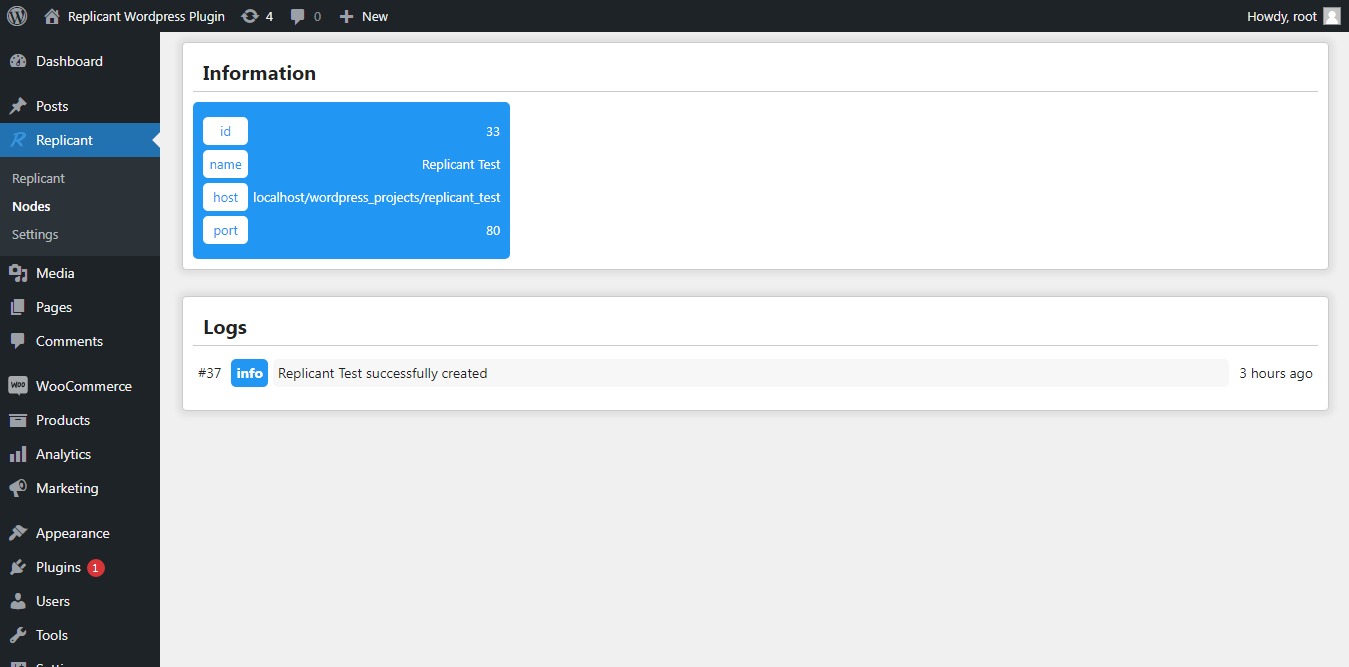1349x667 pixels.
Task: Click the plus icon for New
Action: click(x=346, y=16)
